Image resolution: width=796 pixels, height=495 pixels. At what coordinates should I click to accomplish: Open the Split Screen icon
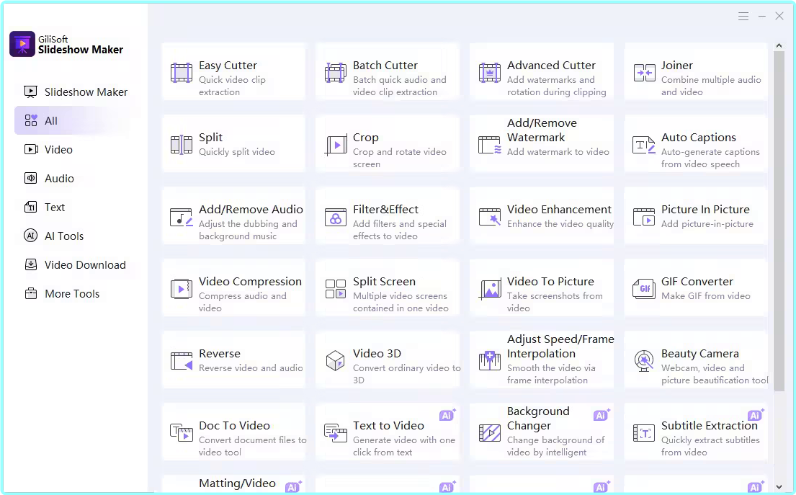click(x=336, y=289)
